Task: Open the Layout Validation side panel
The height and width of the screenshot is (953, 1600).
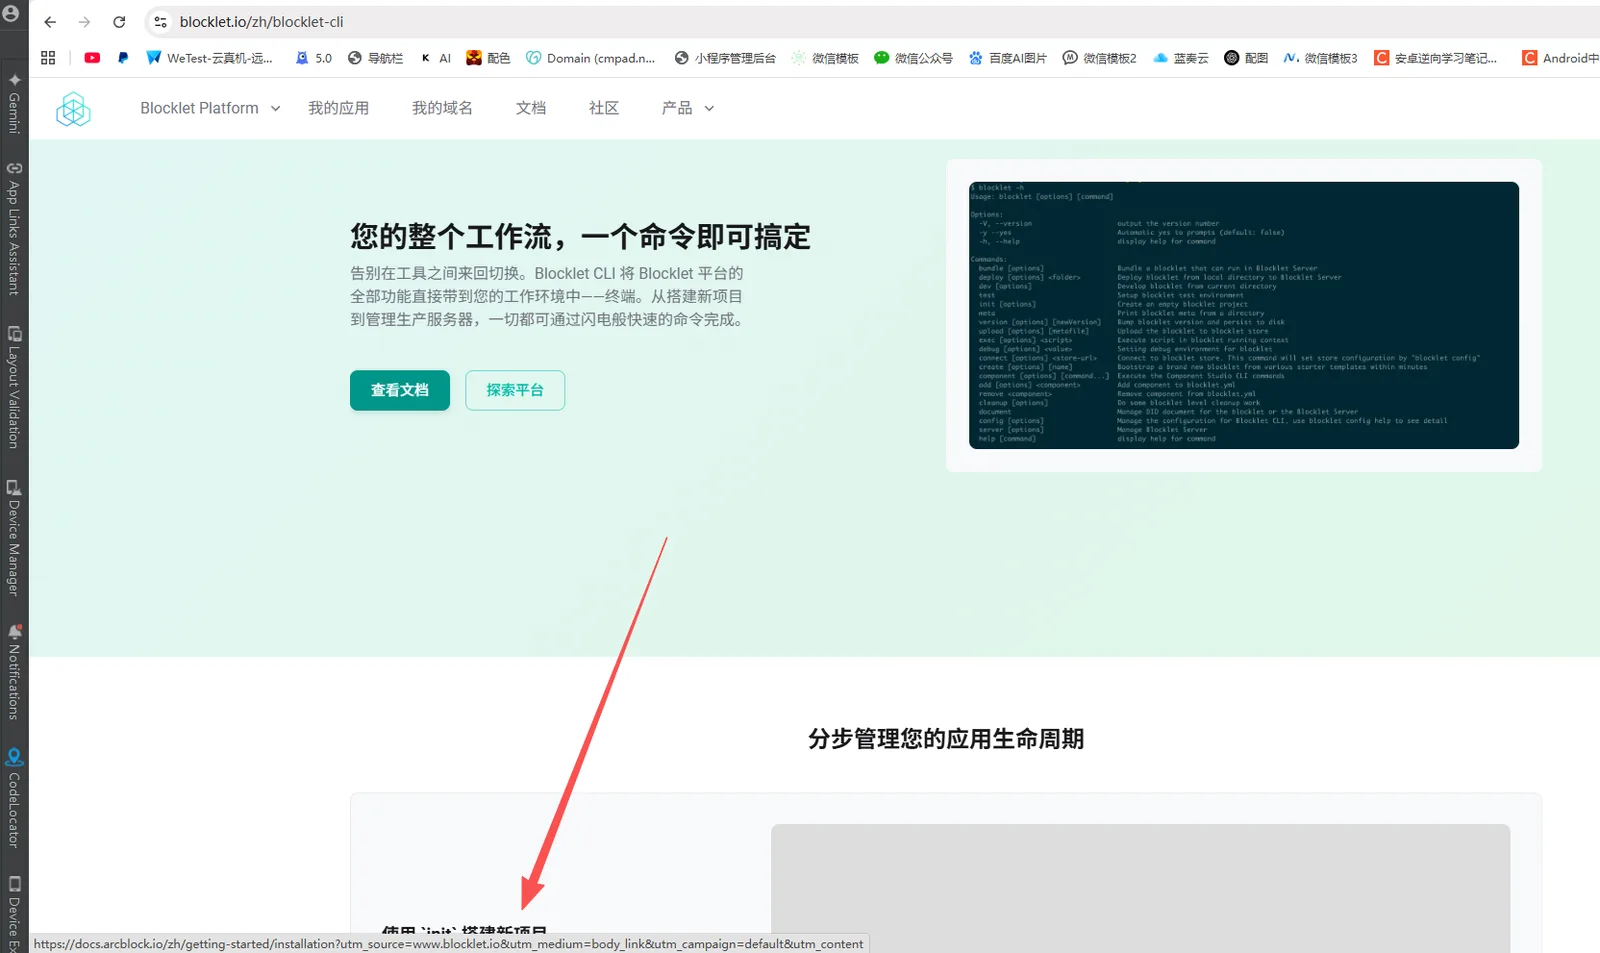Action: pos(14,387)
